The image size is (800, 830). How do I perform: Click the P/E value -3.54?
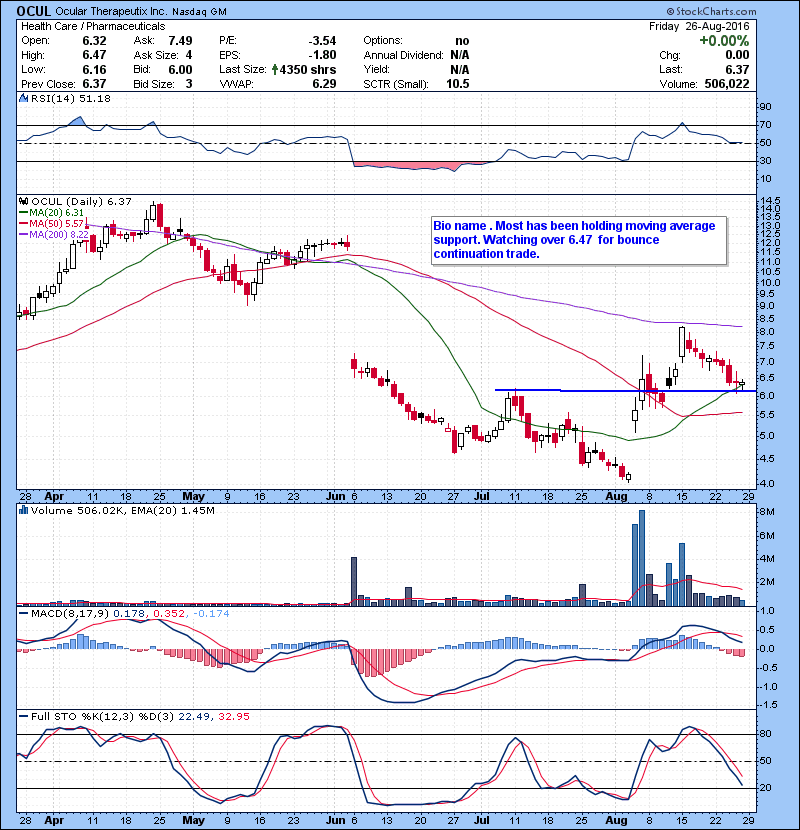tap(322, 41)
